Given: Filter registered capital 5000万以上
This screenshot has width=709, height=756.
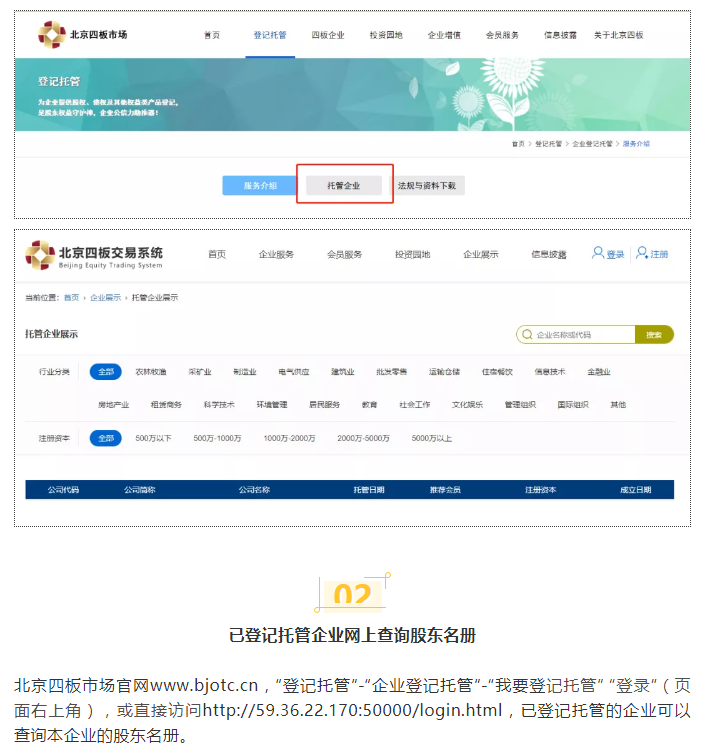Looking at the screenshot, I should 432,438.
